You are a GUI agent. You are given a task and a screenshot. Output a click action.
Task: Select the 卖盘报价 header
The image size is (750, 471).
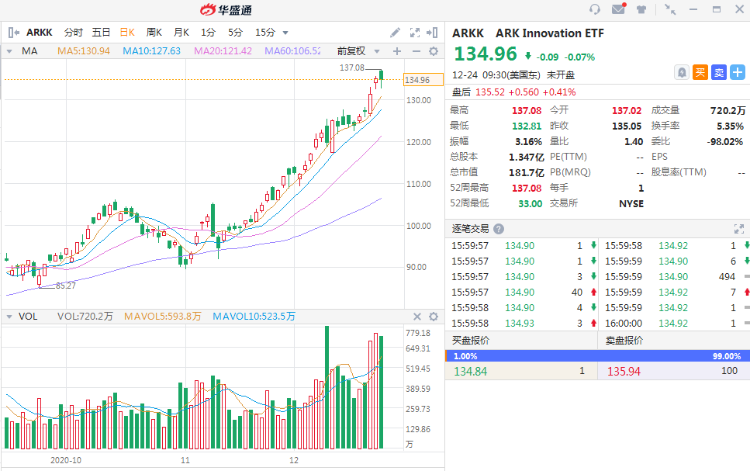624,340
